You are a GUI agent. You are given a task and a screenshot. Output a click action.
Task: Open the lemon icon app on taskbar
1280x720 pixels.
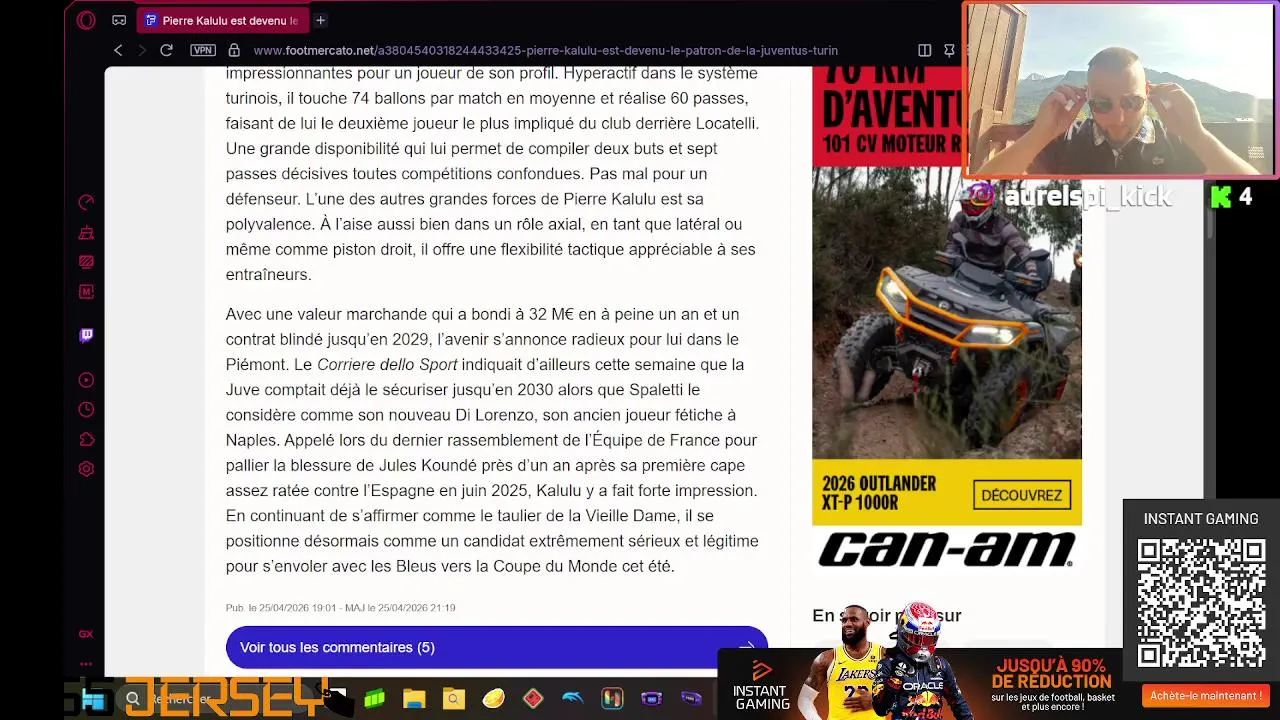pos(493,699)
